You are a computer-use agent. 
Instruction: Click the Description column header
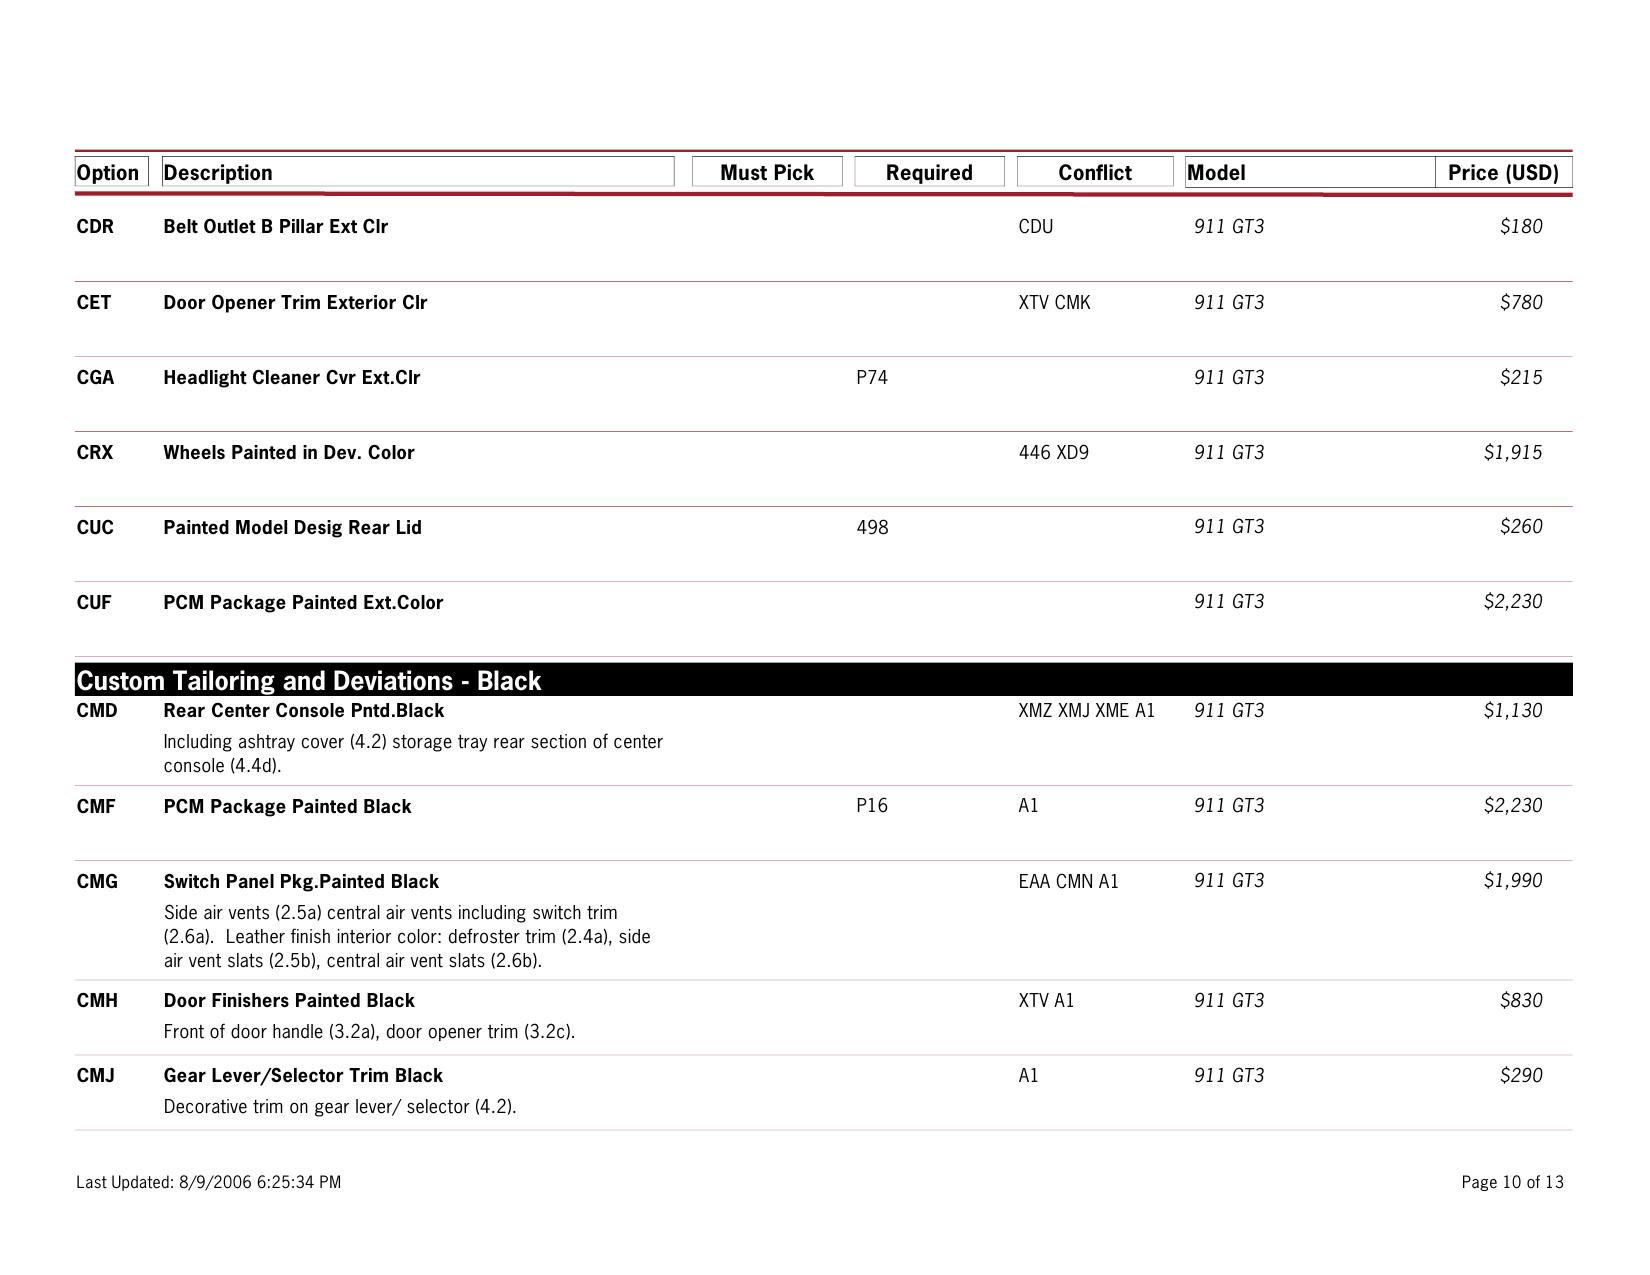218,173
